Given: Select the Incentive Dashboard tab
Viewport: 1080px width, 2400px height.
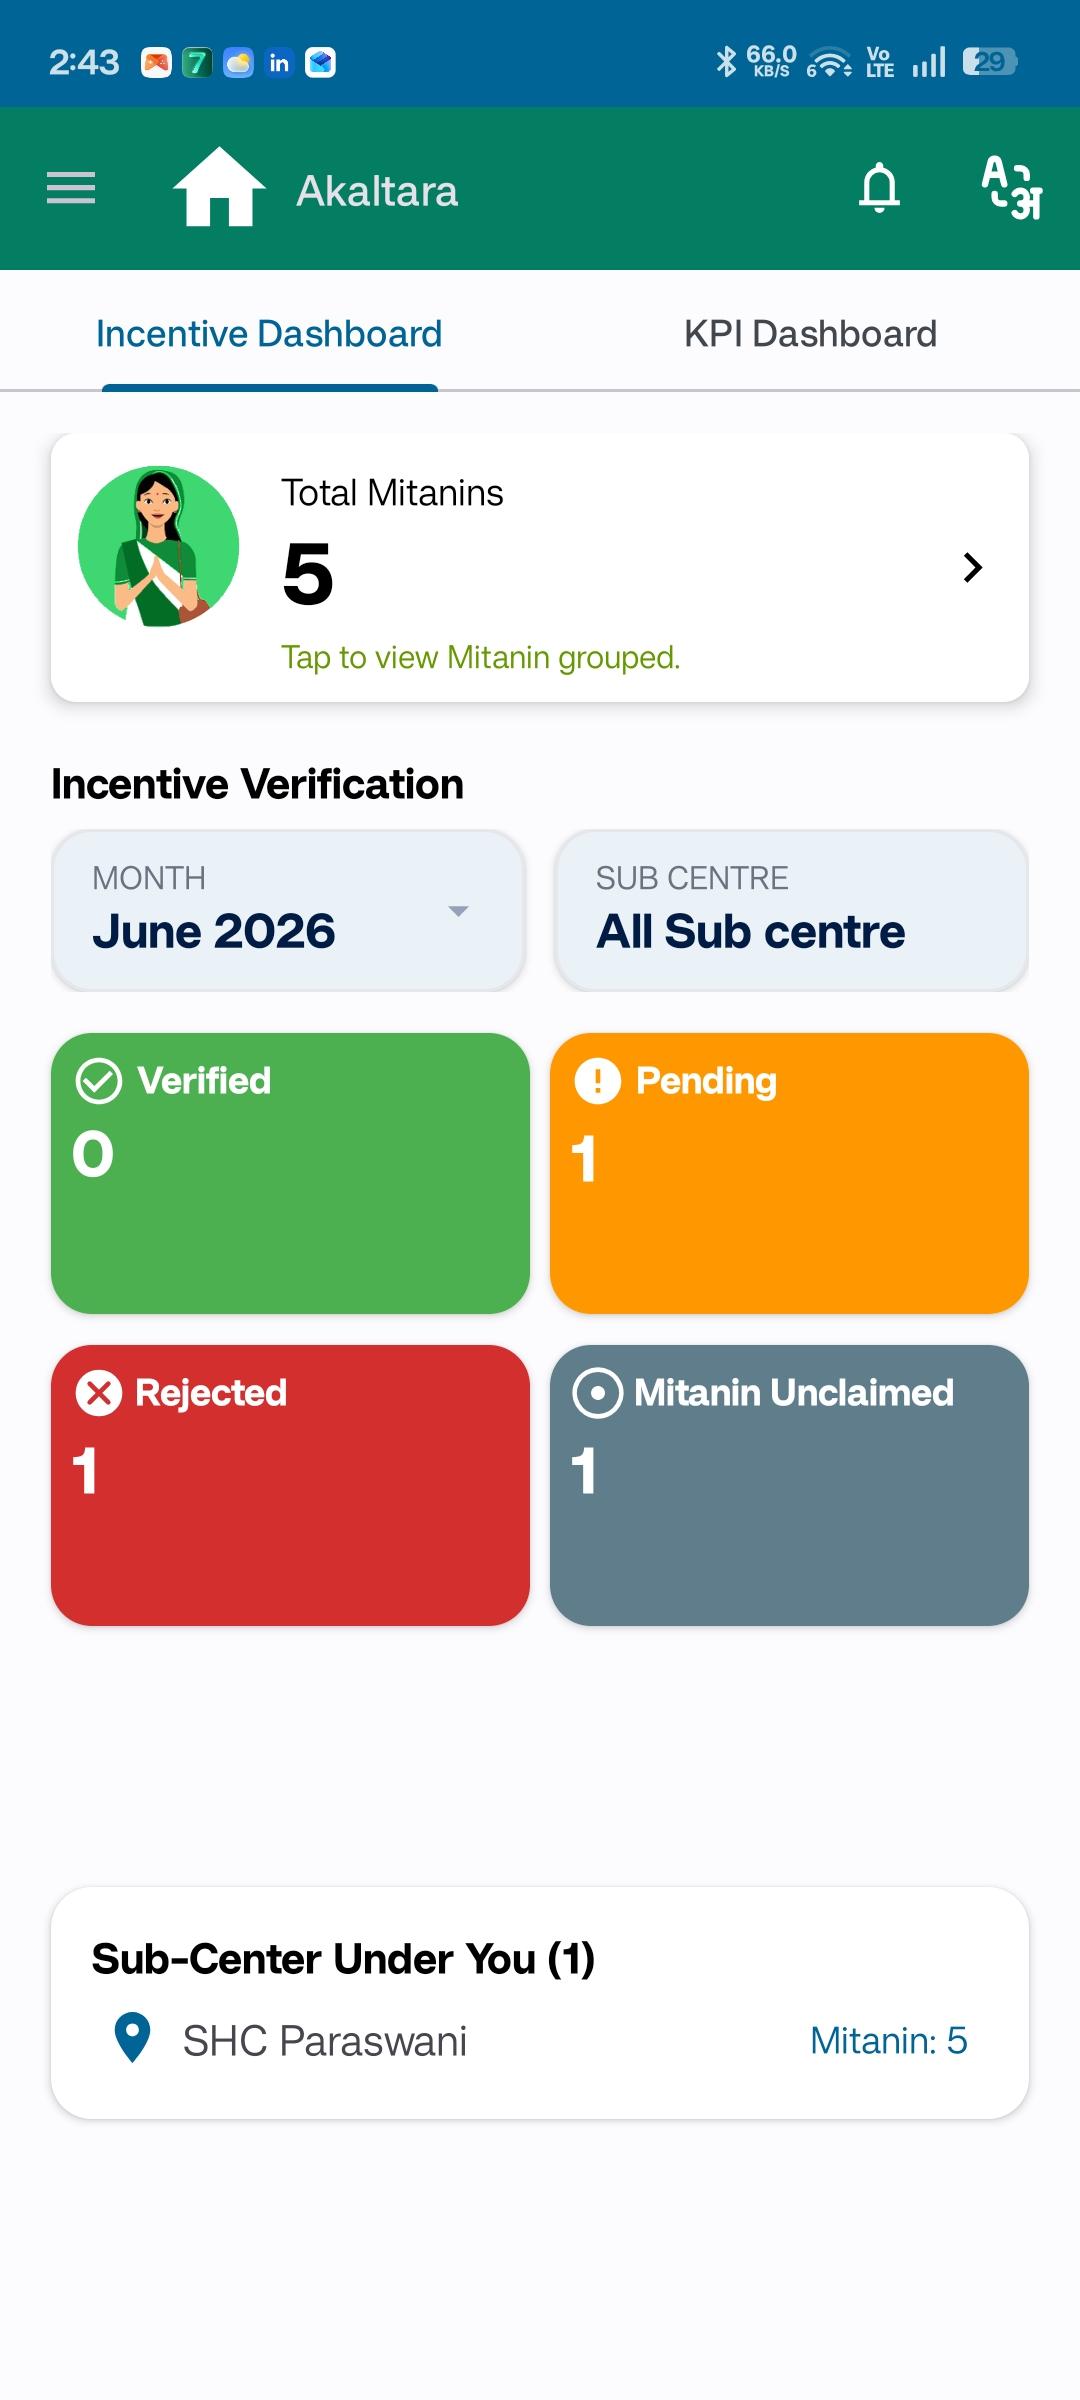Looking at the screenshot, I should 269,334.
